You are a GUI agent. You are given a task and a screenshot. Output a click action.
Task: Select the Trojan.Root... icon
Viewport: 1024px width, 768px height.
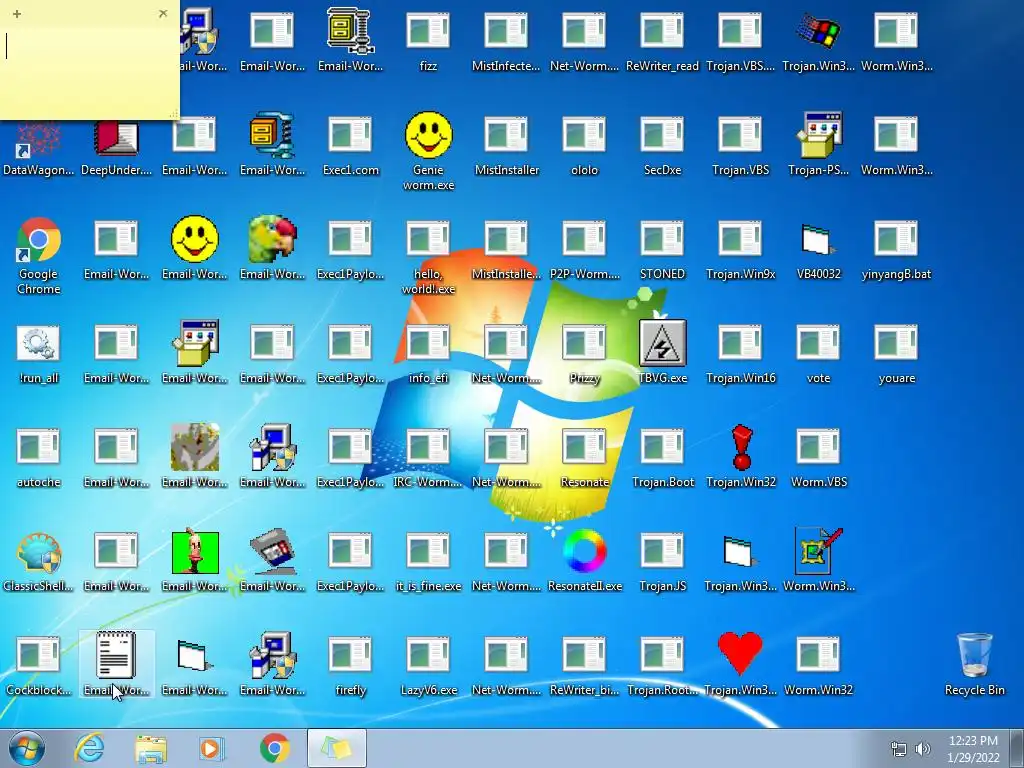(662, 654)
